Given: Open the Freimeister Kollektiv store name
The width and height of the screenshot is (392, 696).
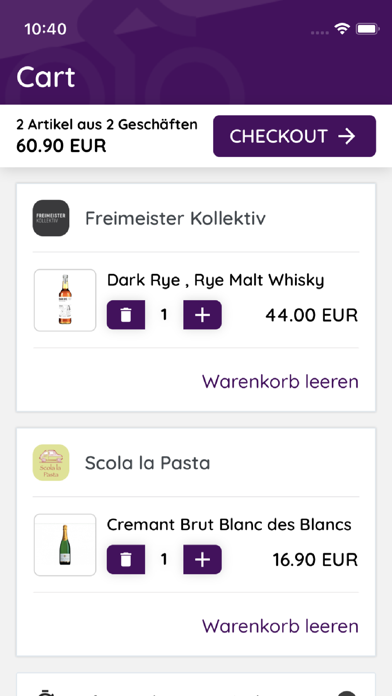Looking at the screenshot, I should pyautogui.click(x=175, y=218).
